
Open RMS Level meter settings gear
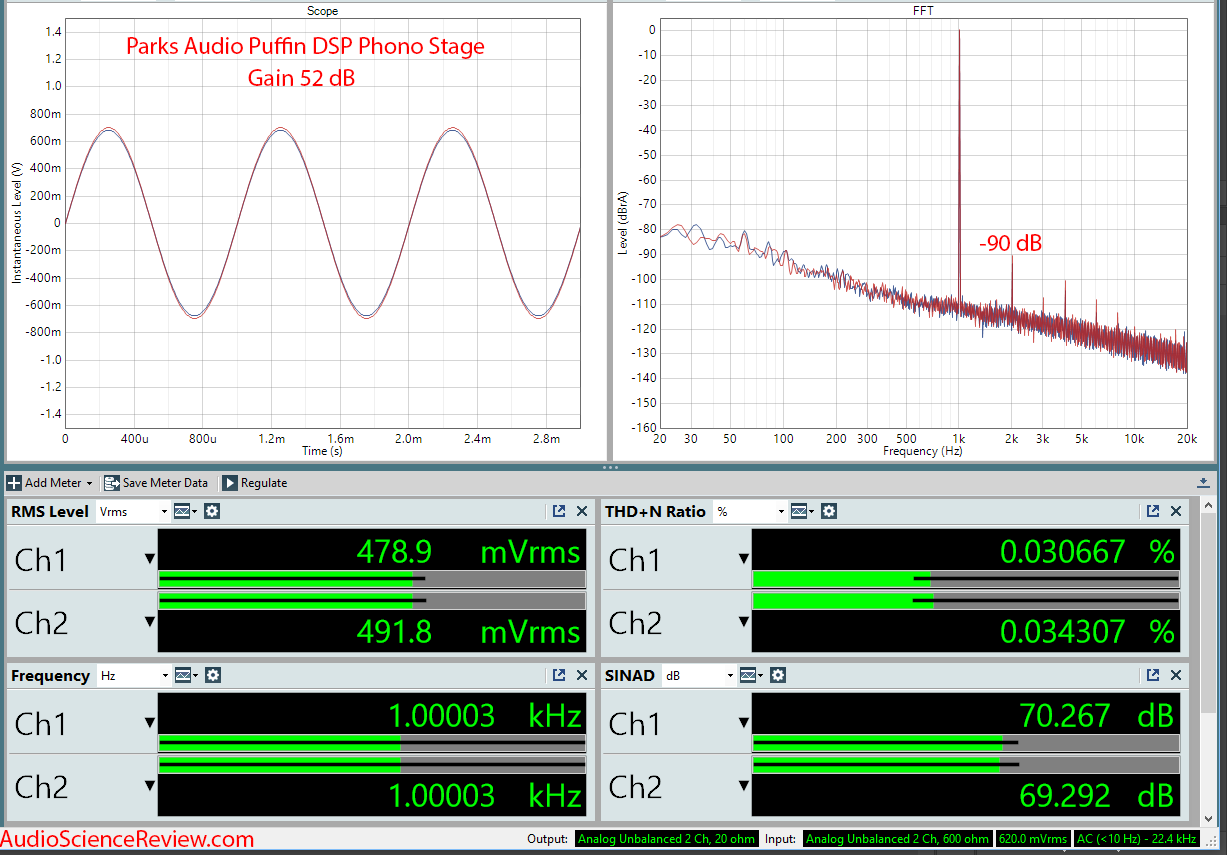coord(212,511)
